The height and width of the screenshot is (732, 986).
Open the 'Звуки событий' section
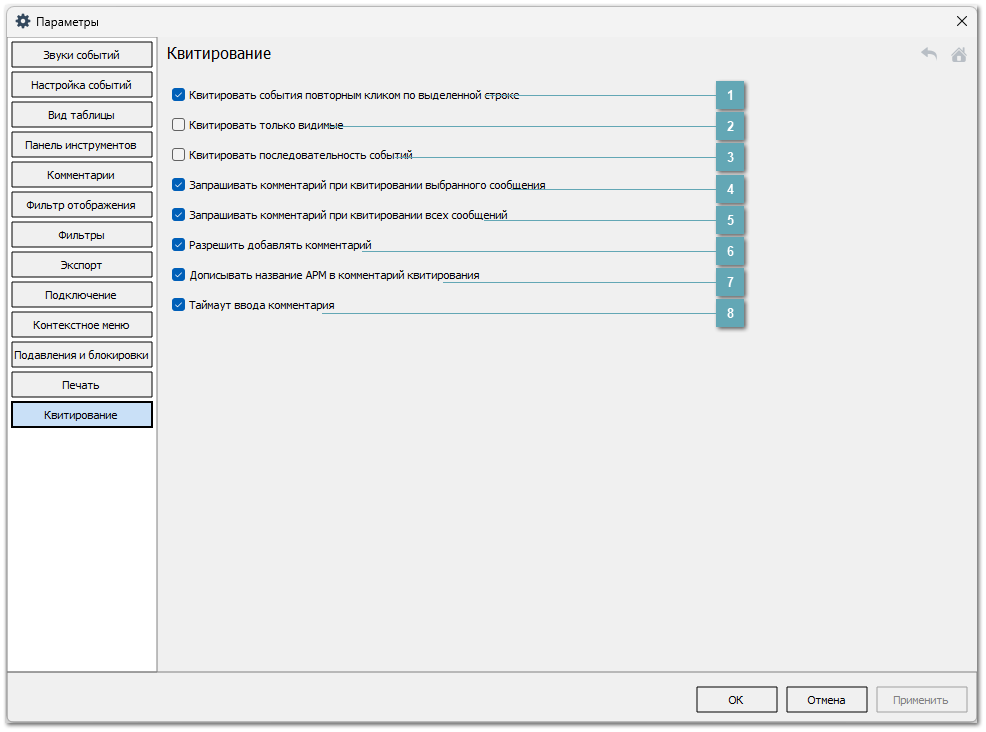(x=82, y=55)
